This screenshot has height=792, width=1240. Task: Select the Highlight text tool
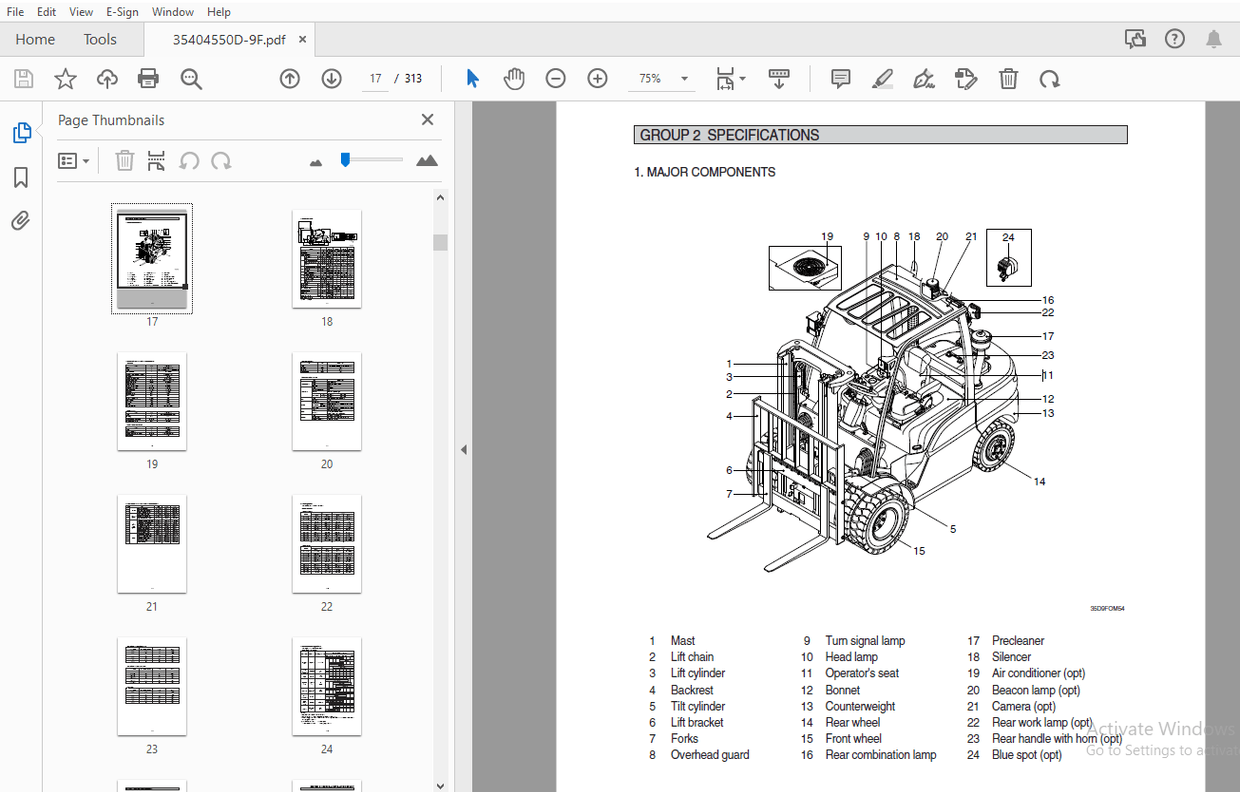coord(882,78)
